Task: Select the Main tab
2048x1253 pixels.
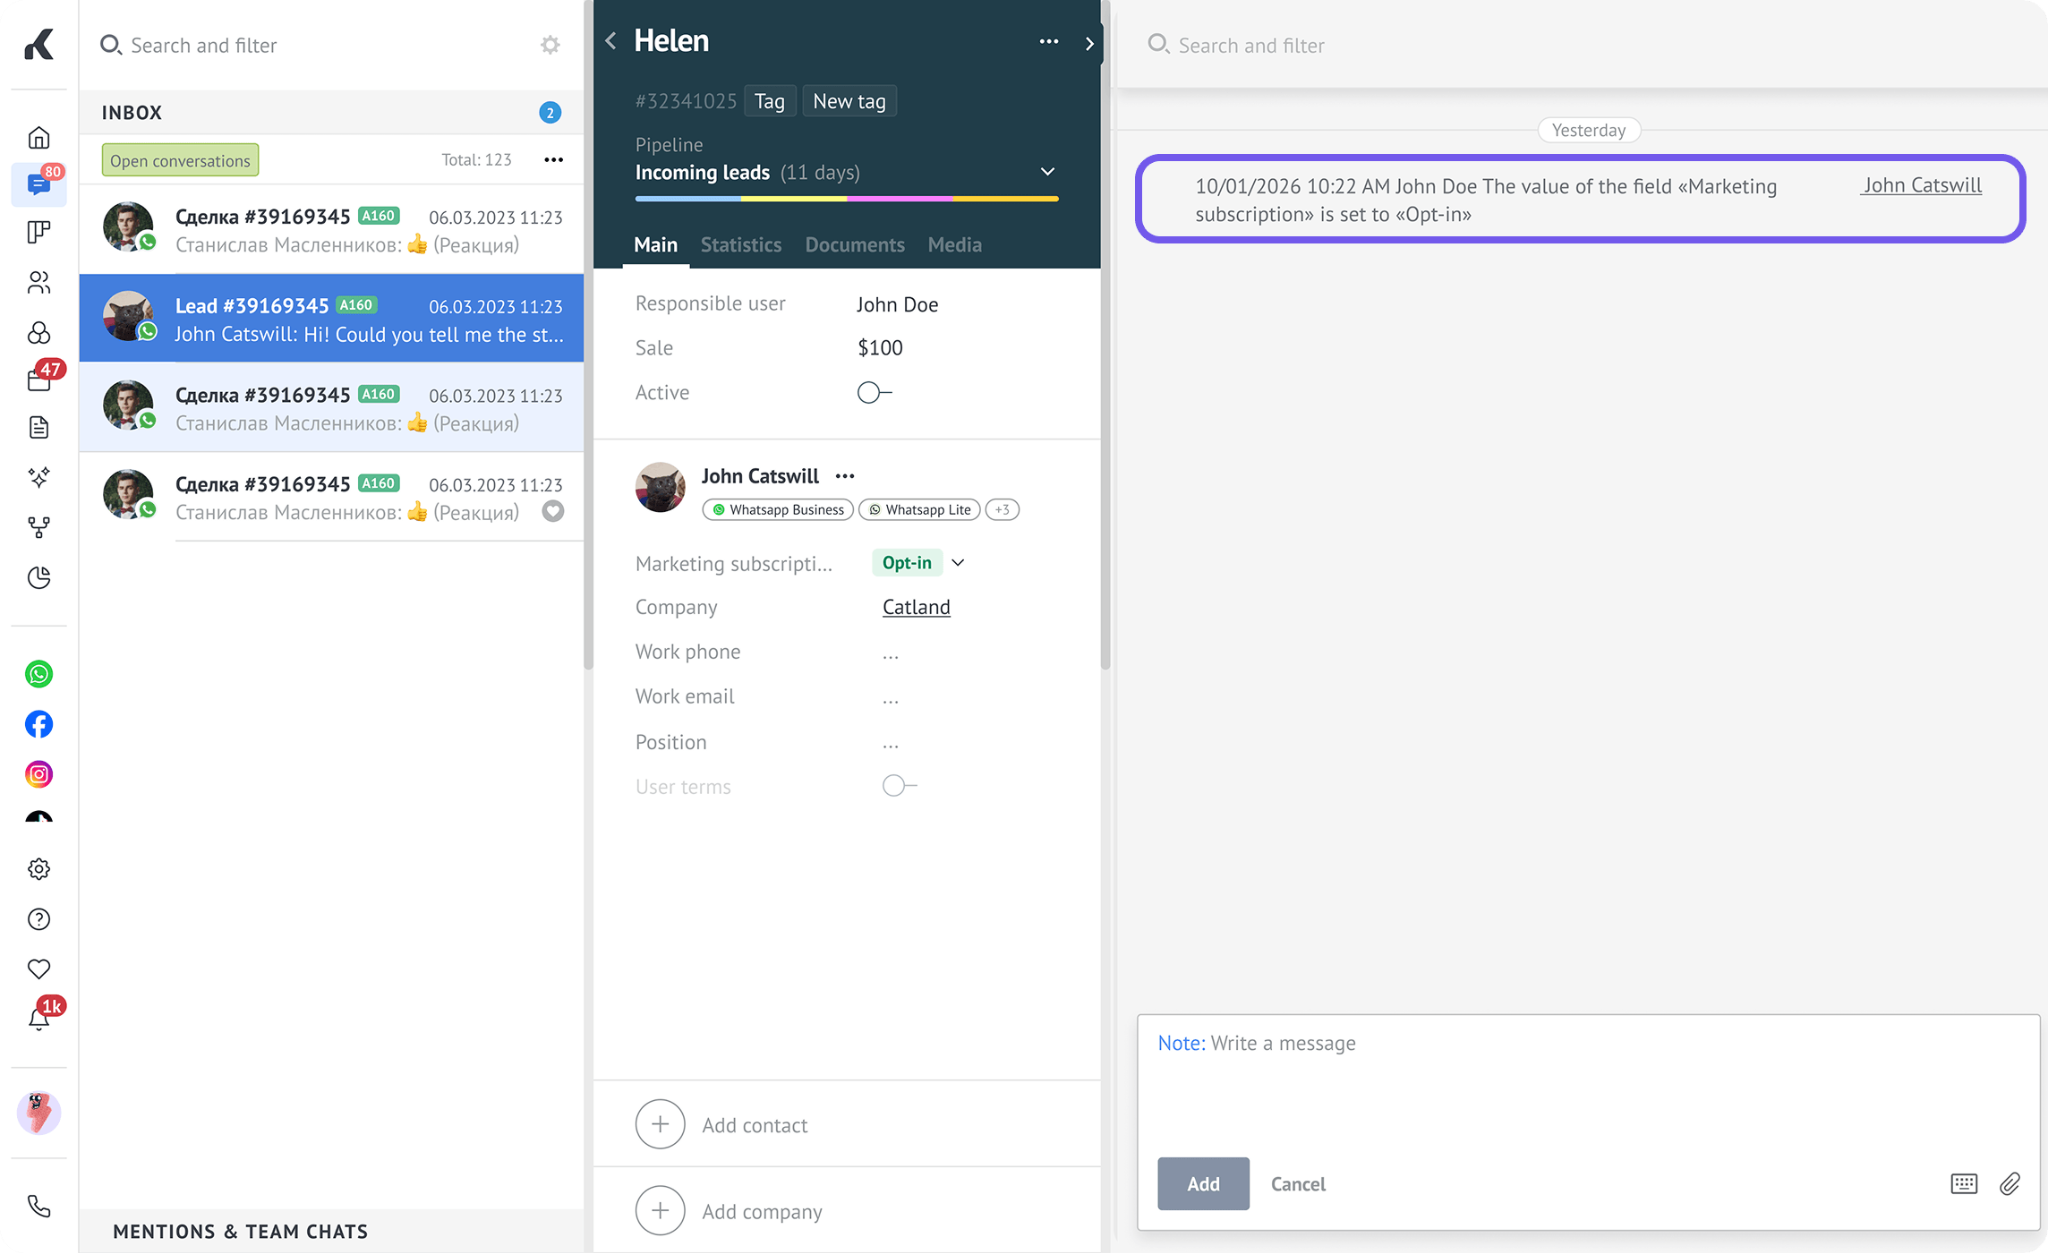Action: click(x=656, y=244)
